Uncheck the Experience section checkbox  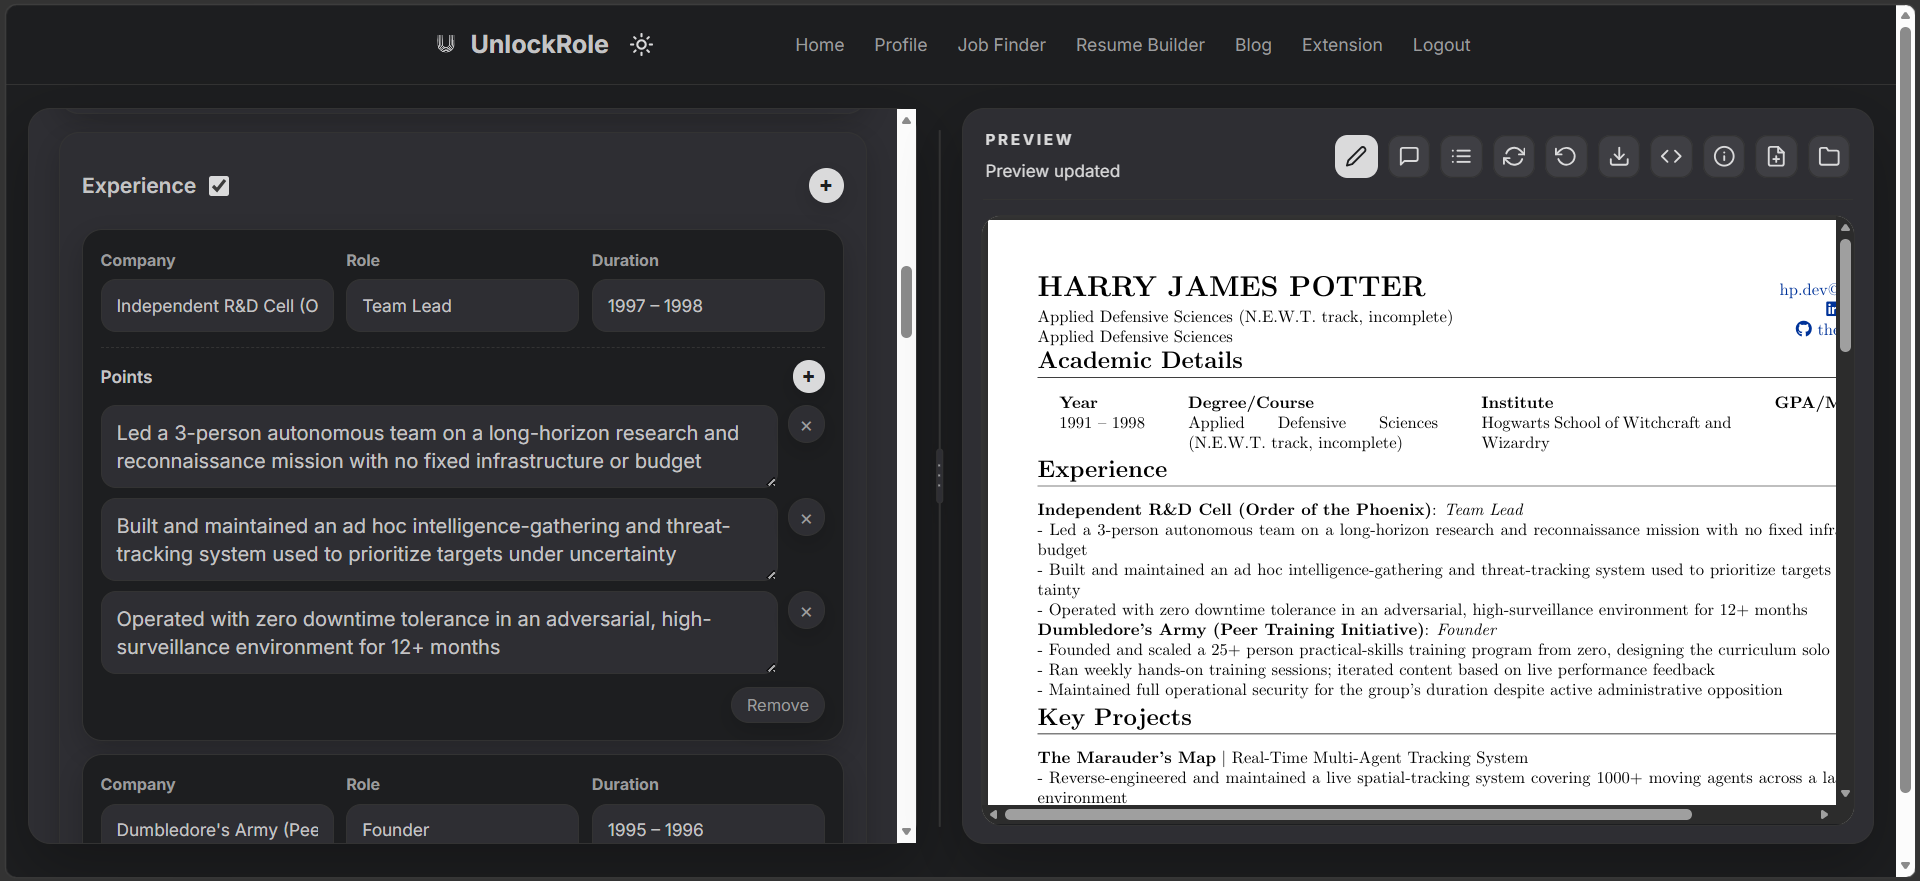pos(219,186)
